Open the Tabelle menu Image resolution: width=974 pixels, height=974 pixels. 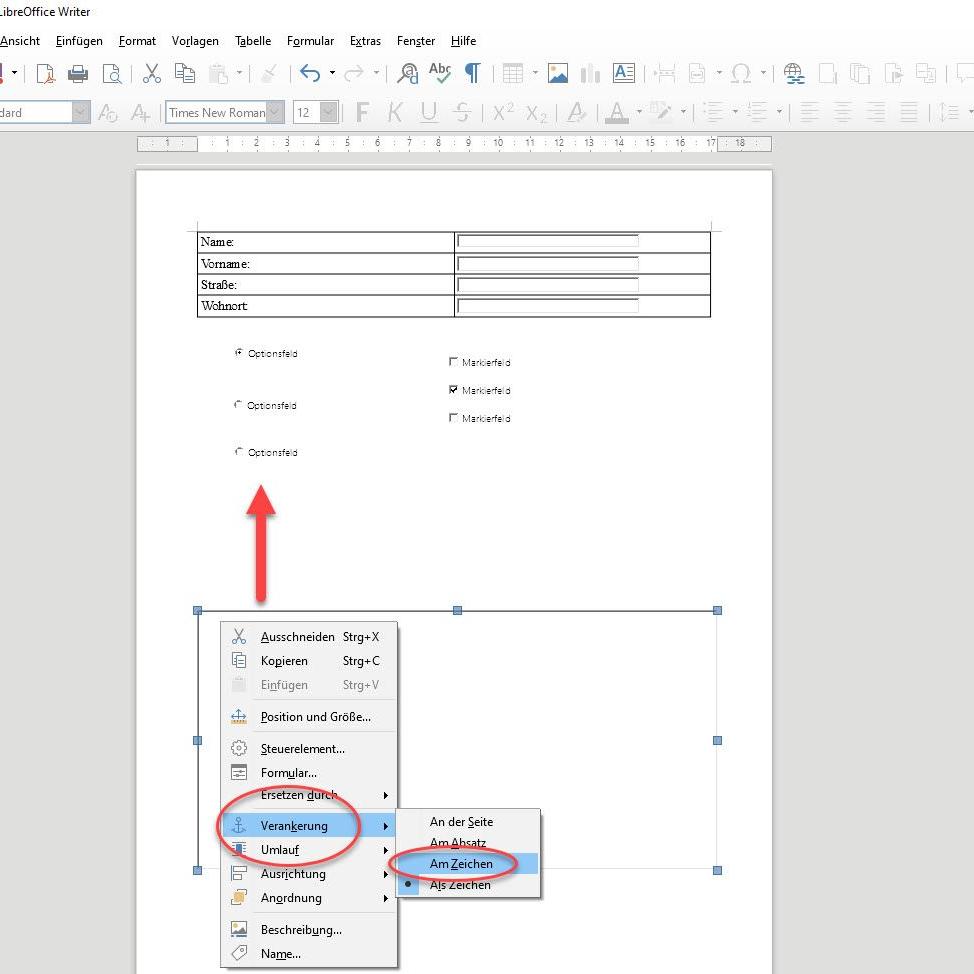click(253, 41)
